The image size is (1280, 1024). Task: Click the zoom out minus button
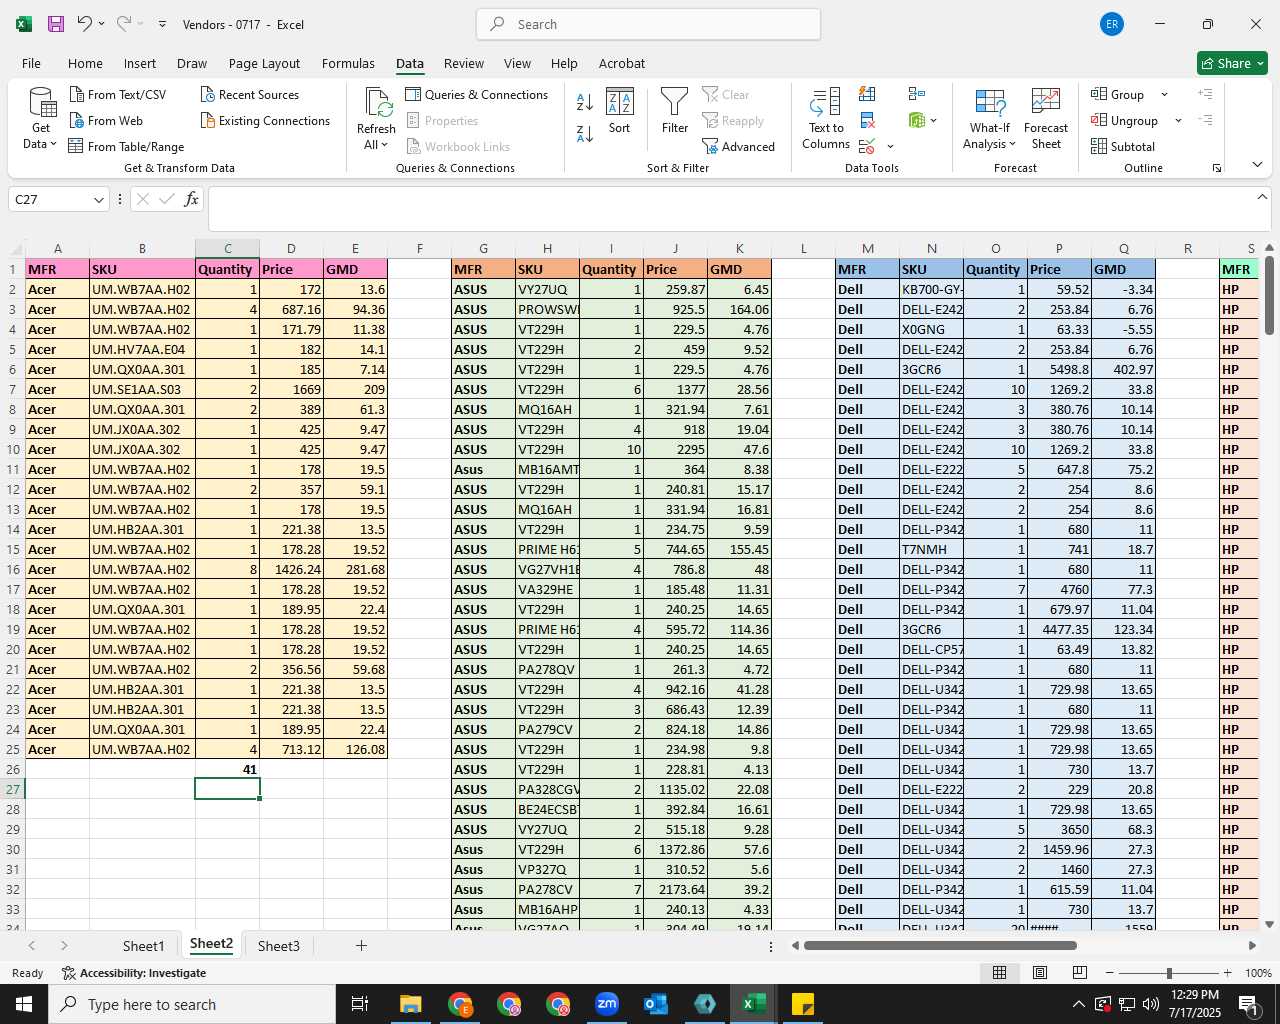point(1110,973)
